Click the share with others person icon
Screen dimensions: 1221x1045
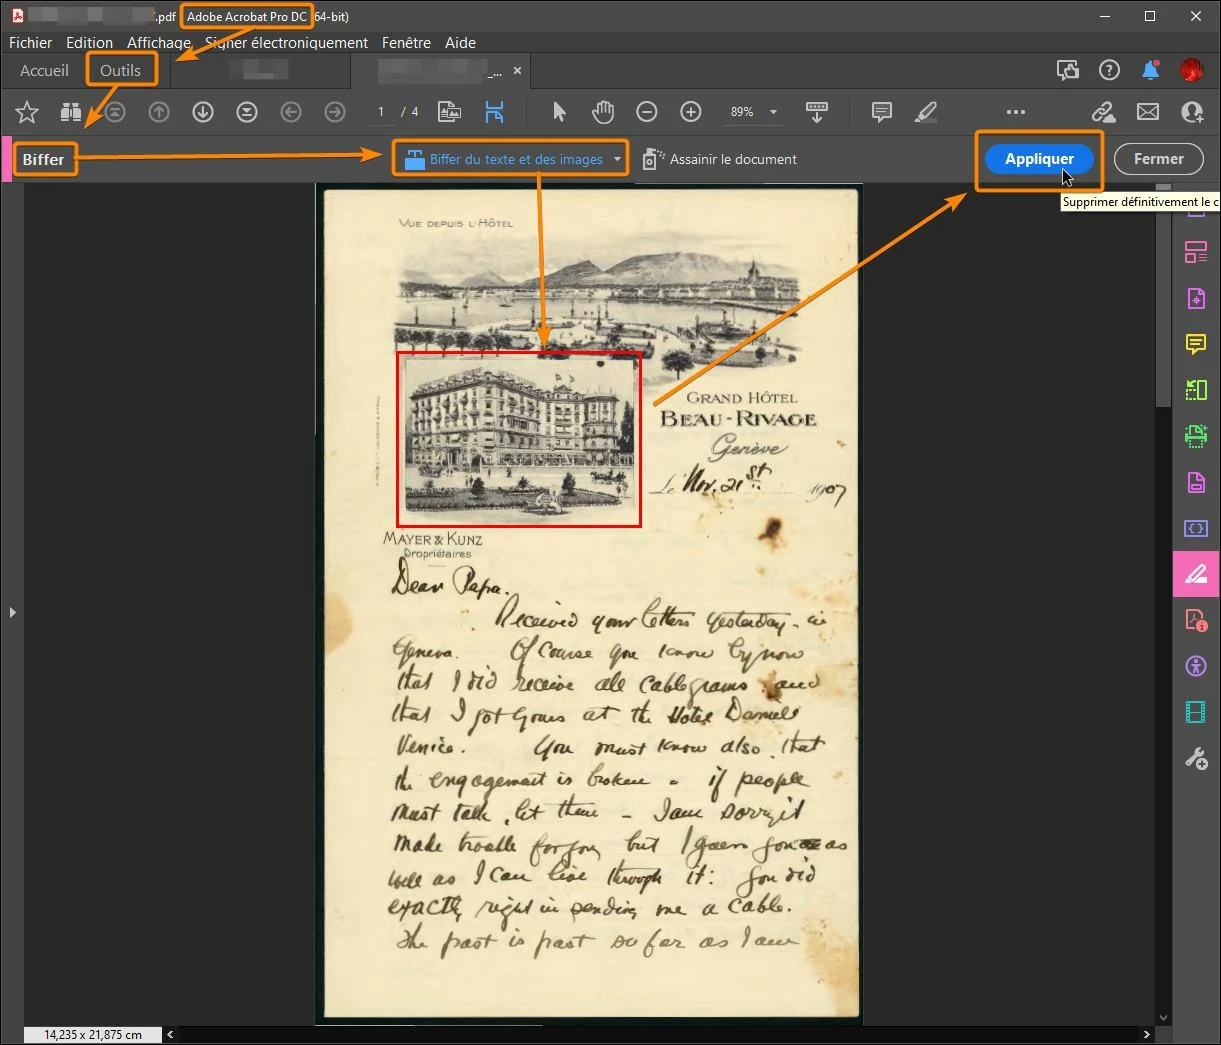(1193, 112)
